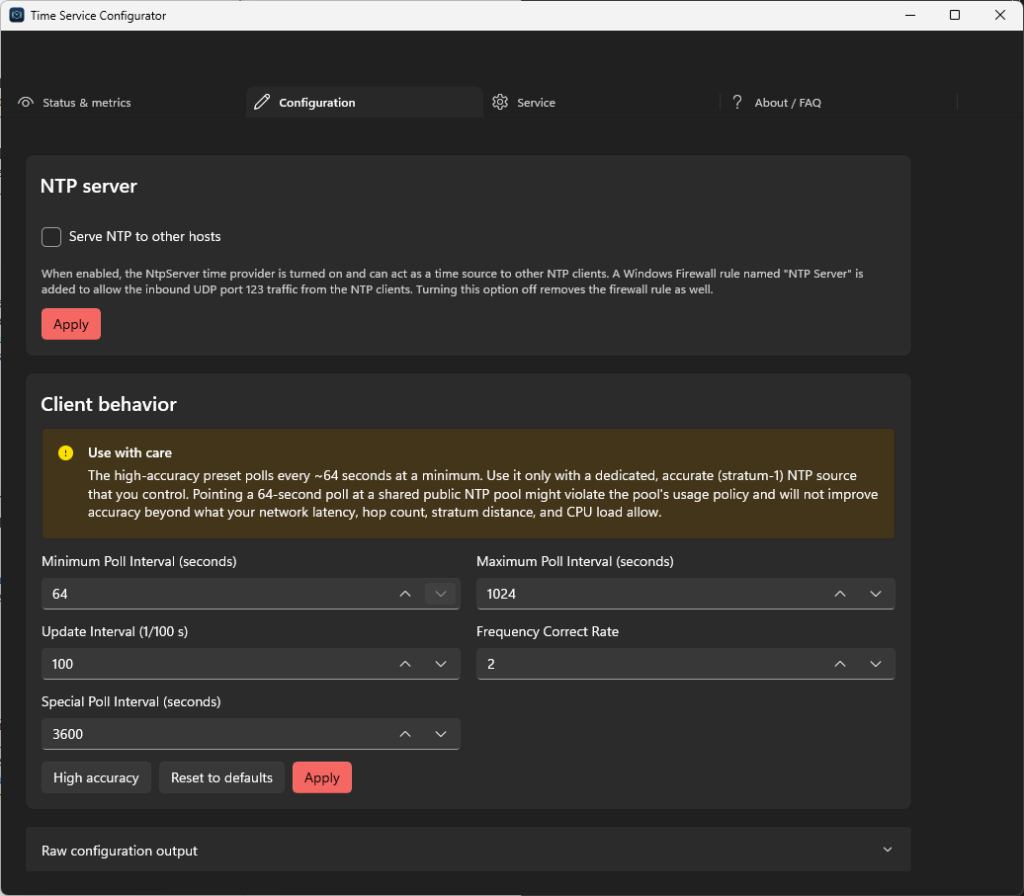Click the question mark icon beside About / FAQ

(737, 102)
